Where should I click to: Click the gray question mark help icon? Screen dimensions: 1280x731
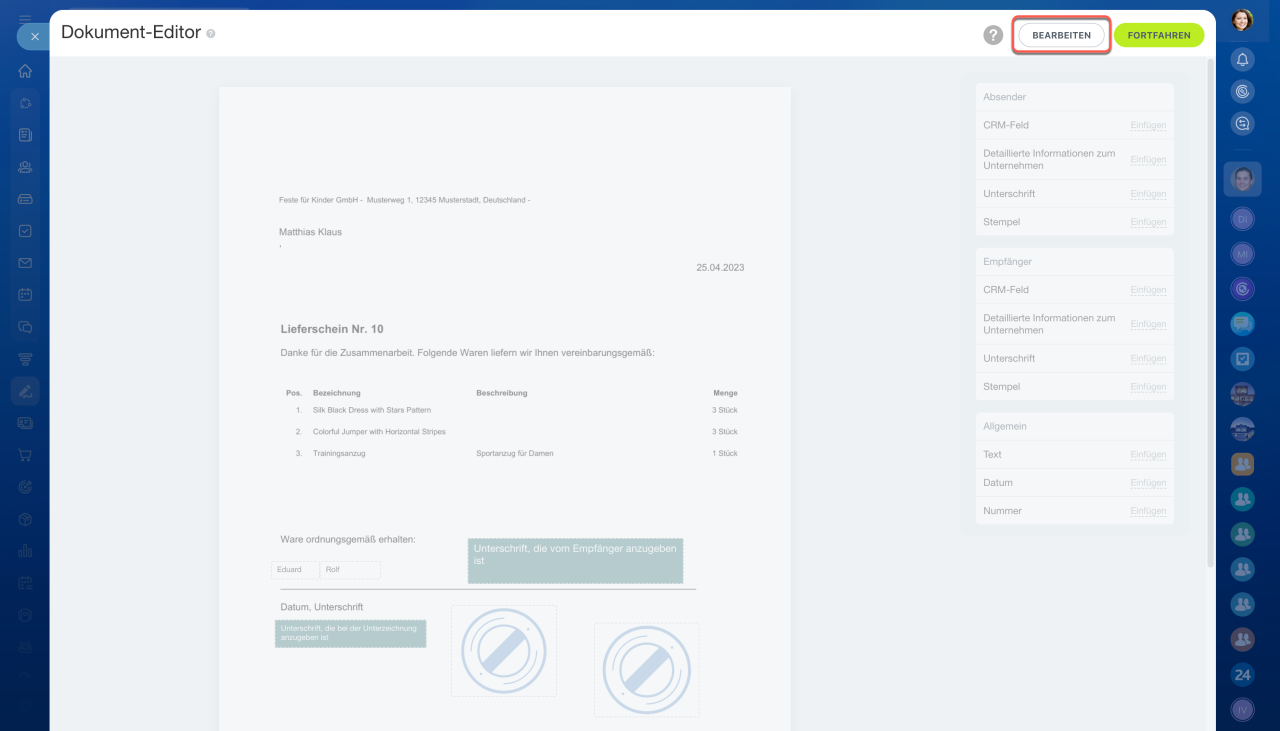pyautogui.click(x=992, y=35)
